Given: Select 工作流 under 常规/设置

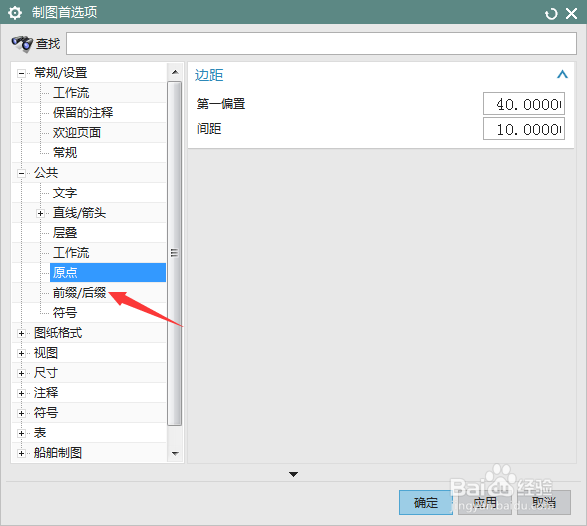Looking at the screenshot, I should pos(71,93).
